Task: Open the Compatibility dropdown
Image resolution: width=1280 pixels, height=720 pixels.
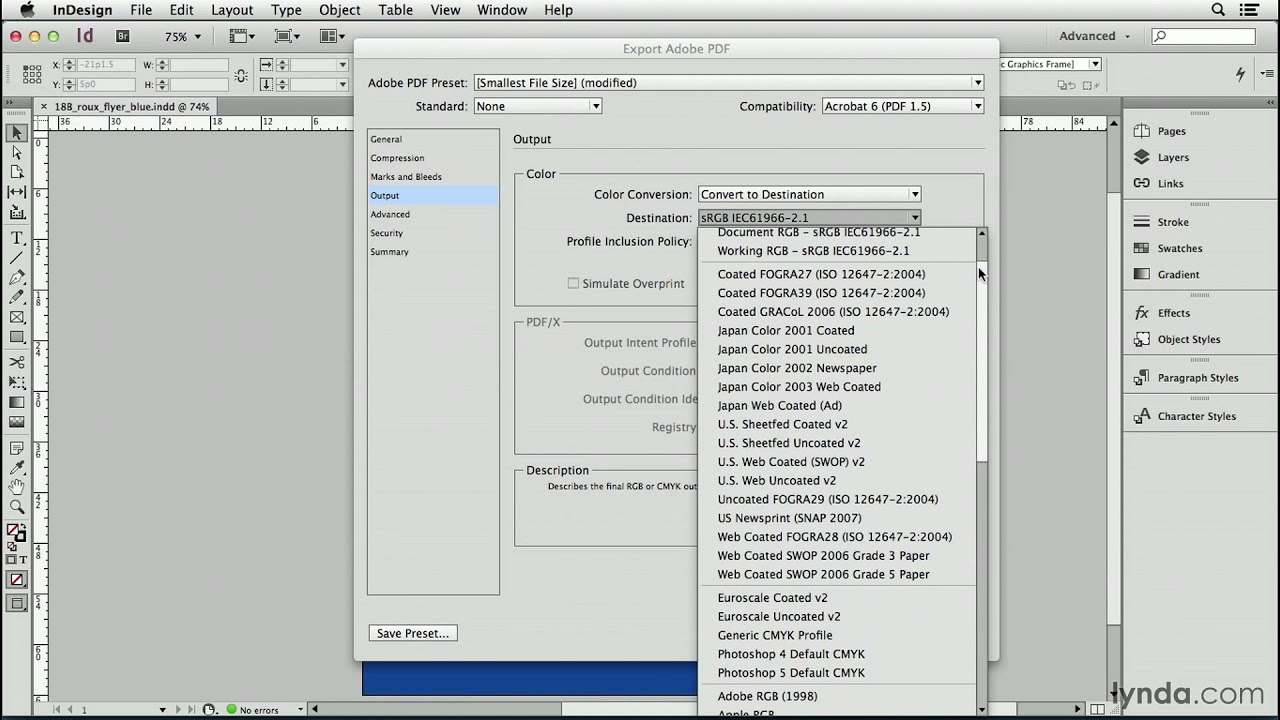Action: click(903, 106)
